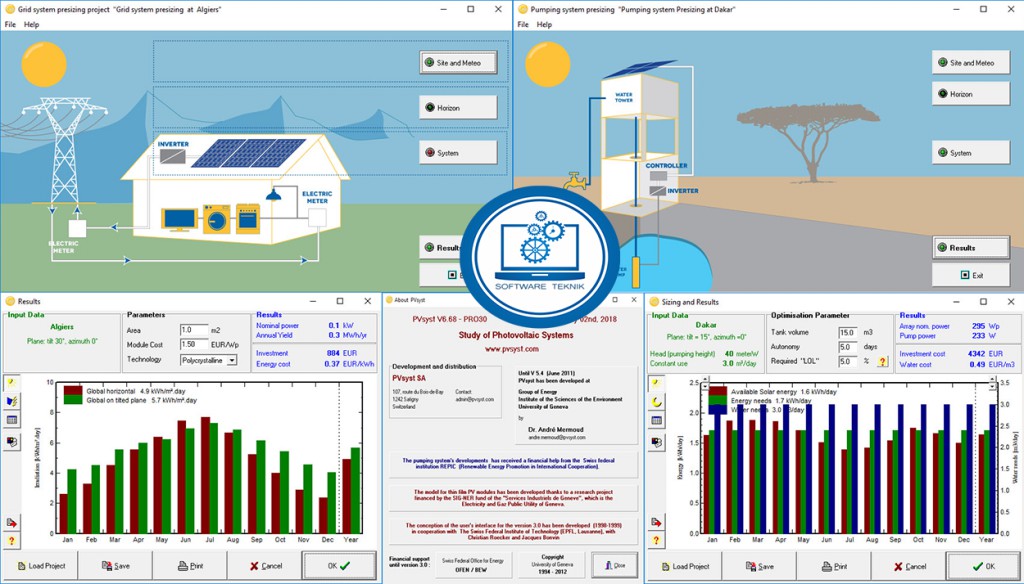1024x584 pixels.
Task: Open bottom-left help icon in Sizing and Results
Action: [656, 540]
